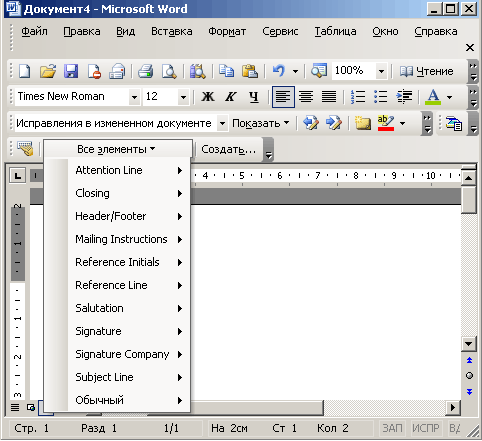
Task: Open font size 12 dropdown
Action: 183,97
